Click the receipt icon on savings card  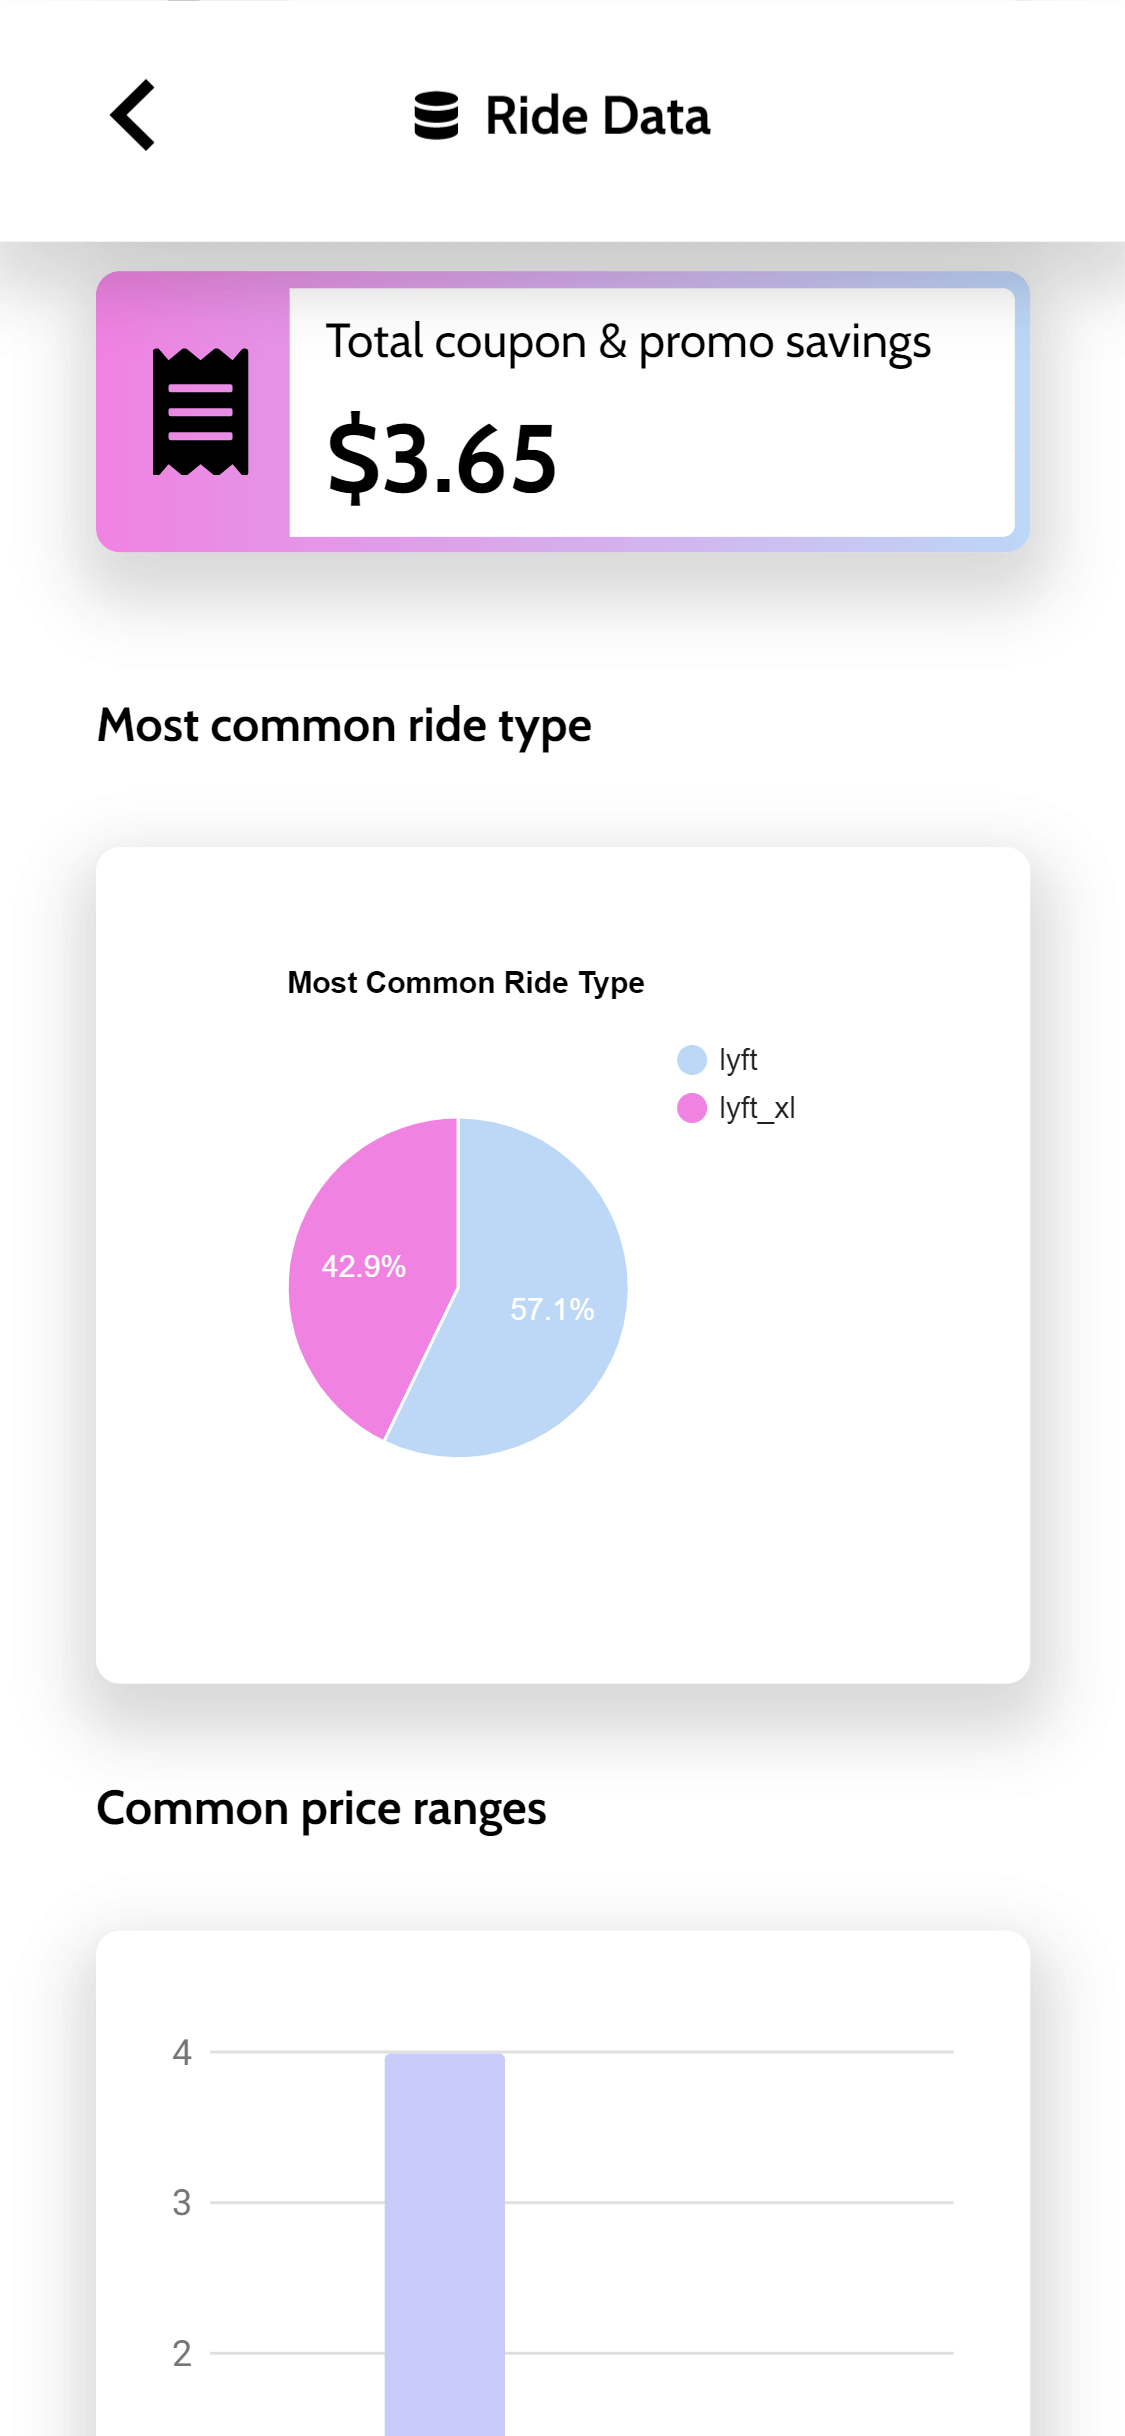coord(200,412)
